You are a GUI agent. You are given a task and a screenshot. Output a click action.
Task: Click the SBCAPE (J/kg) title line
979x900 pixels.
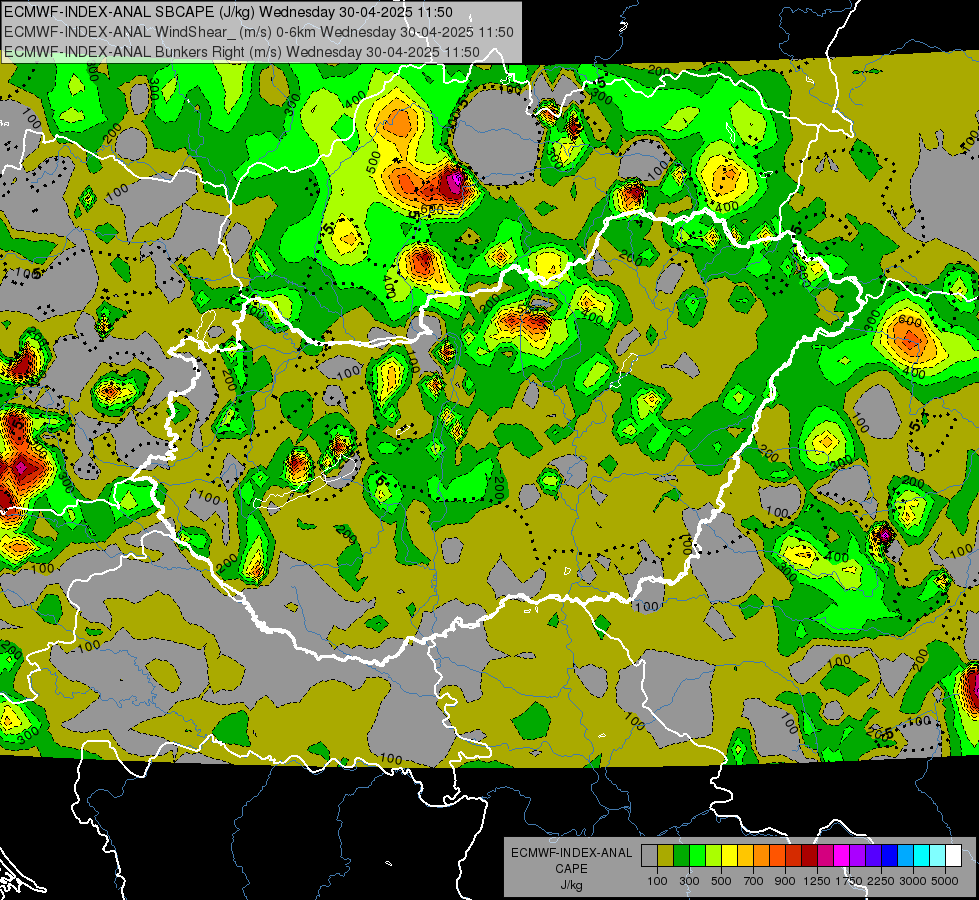(229, 12)
